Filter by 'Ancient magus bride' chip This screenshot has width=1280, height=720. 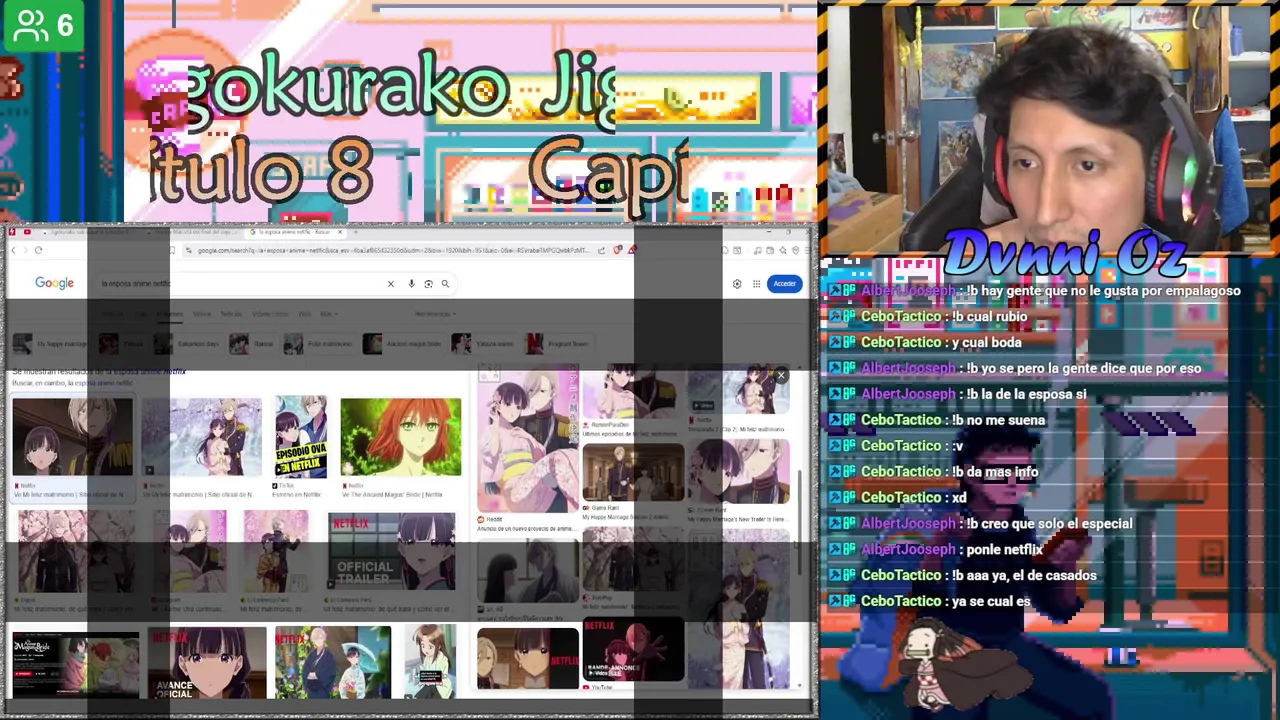(x=403, y=344)
